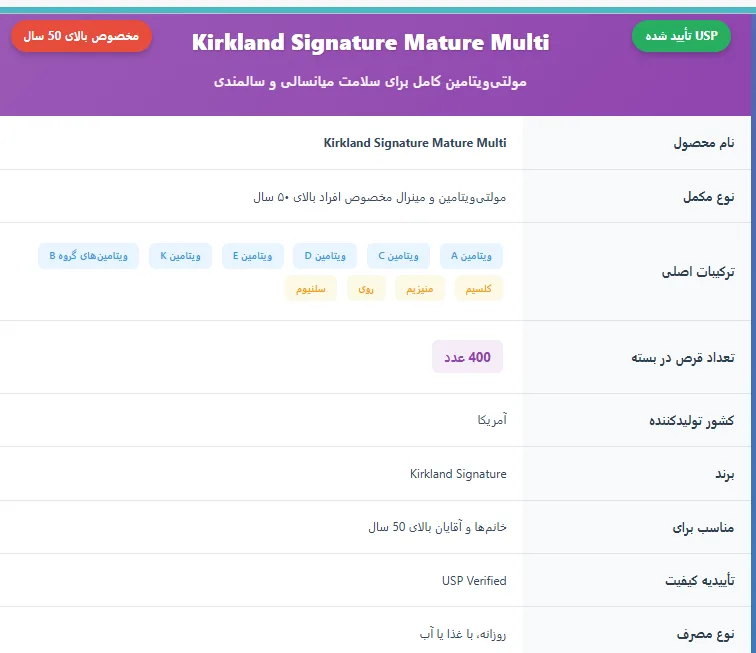This screenshot has height=653, width=756.
Task: Select the ویتامین E tag
Action: pos(253,256)
